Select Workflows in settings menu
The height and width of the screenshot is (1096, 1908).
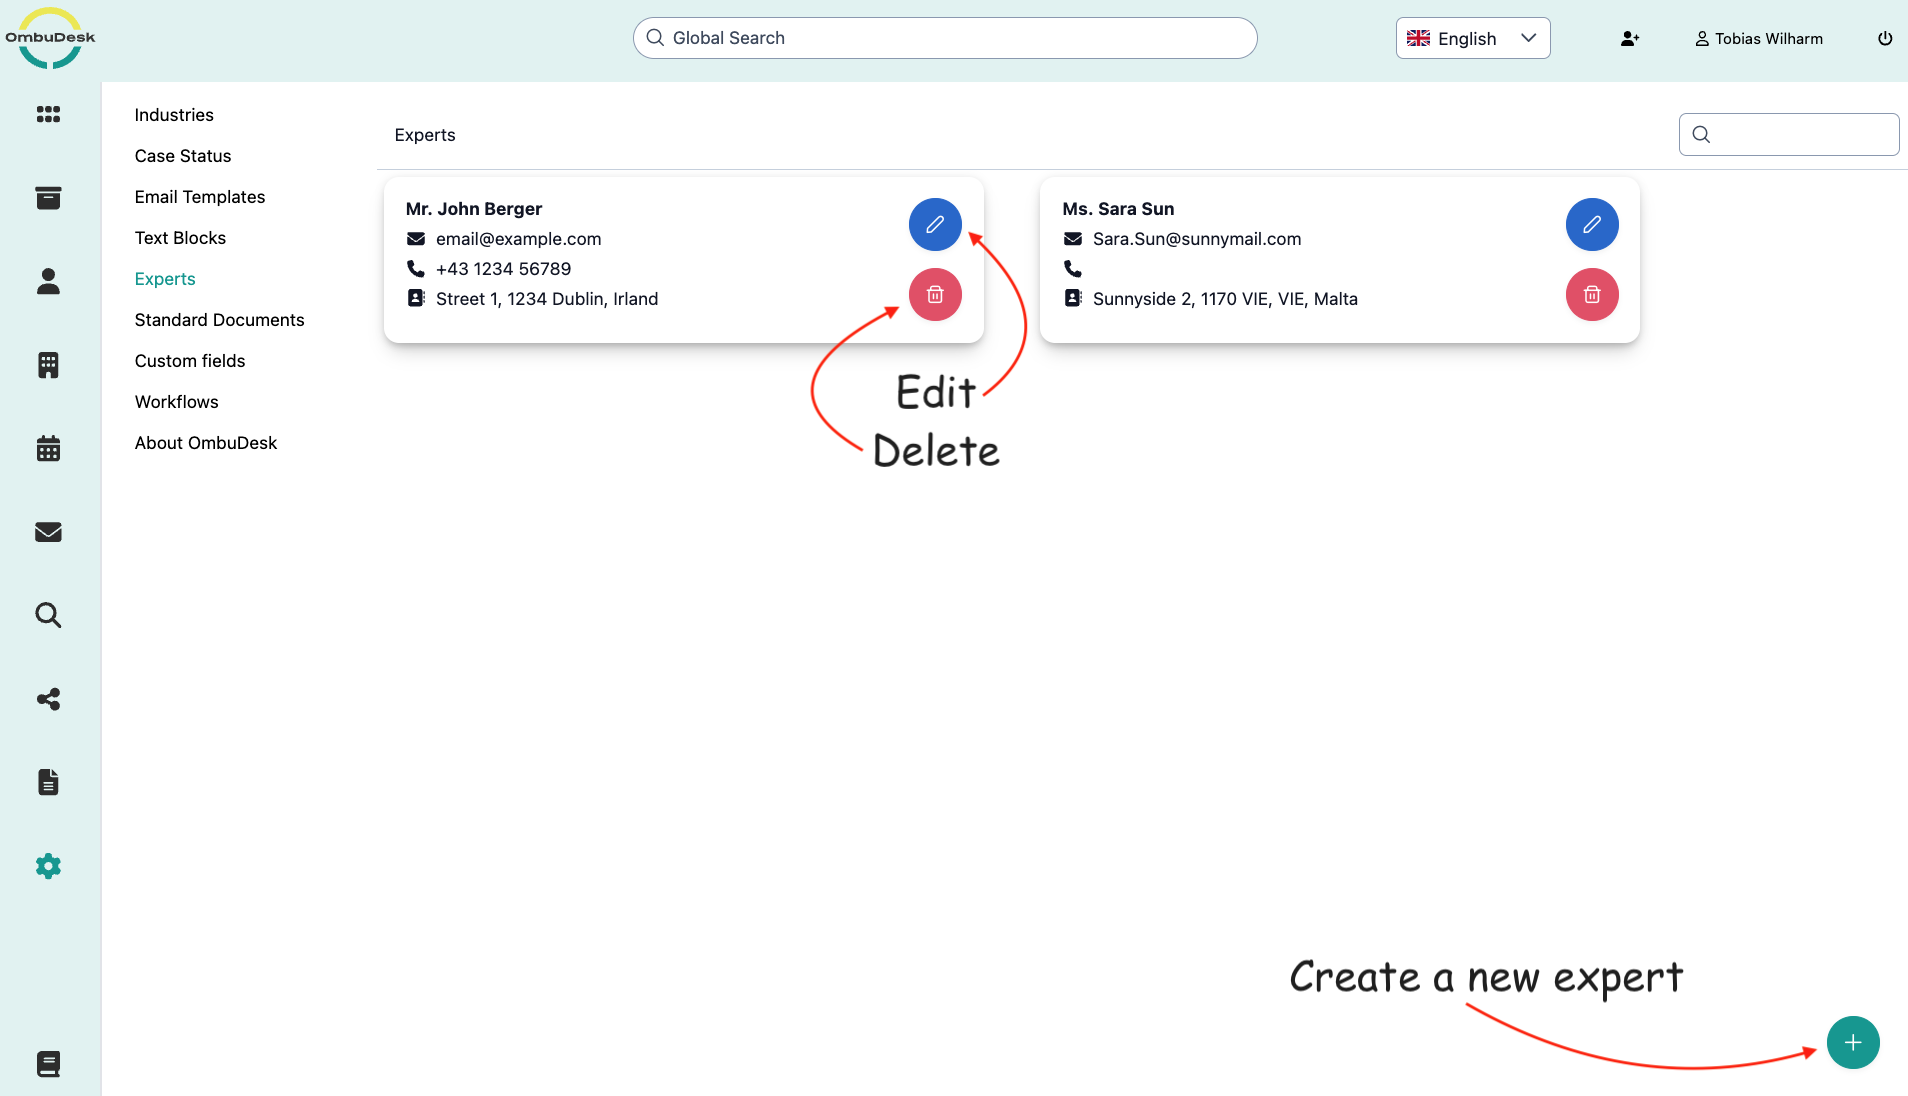click(x=176, y=402)
